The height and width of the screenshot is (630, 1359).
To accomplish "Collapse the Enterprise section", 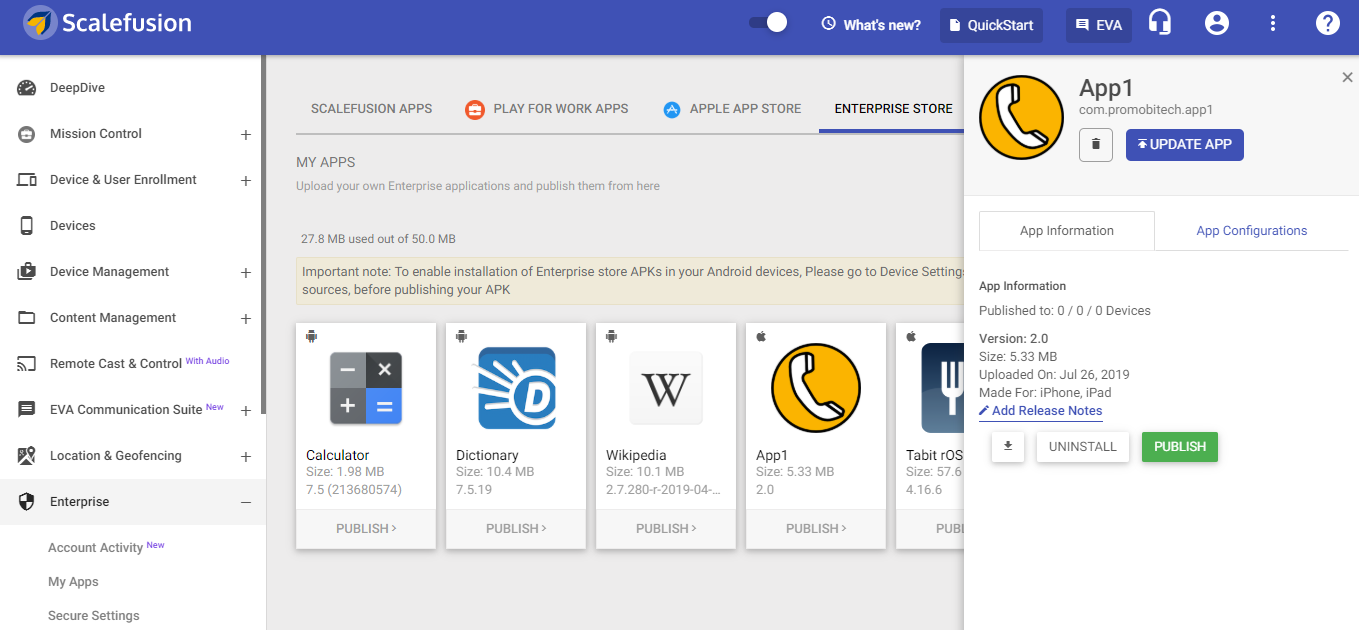I will 246,503.
